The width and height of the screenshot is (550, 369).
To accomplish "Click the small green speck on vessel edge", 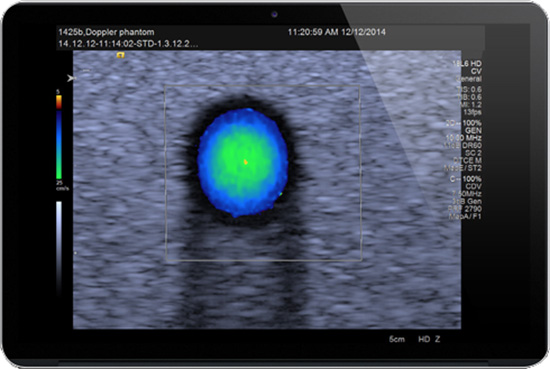I will pos(281,194).
